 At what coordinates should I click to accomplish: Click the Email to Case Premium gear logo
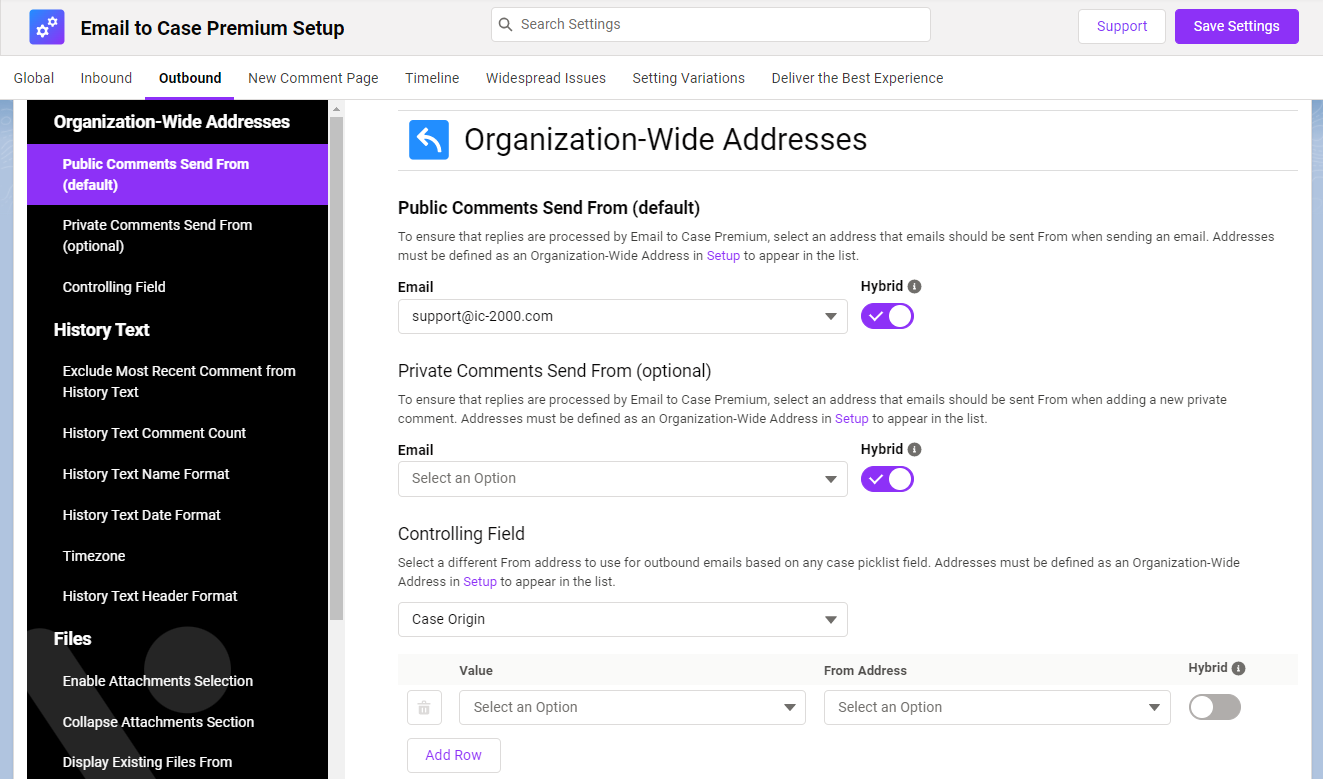click(47, 27)
